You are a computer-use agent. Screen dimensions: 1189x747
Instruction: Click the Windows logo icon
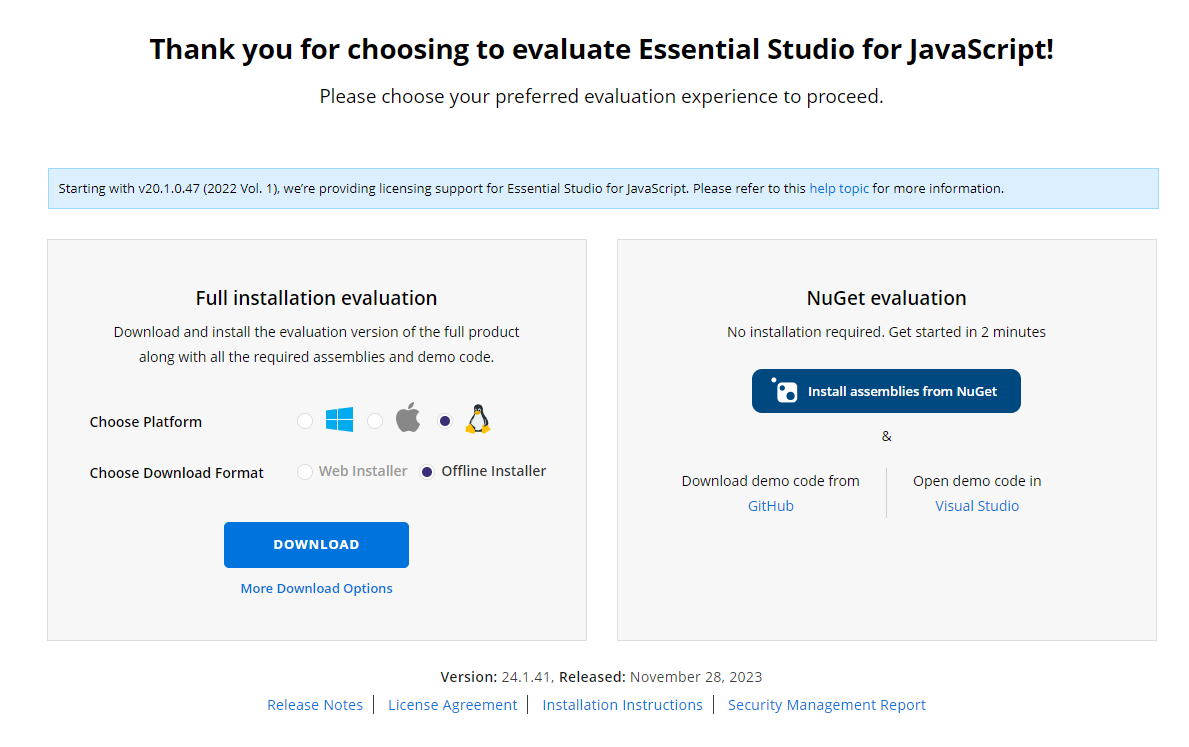click(x=338, y=420)
